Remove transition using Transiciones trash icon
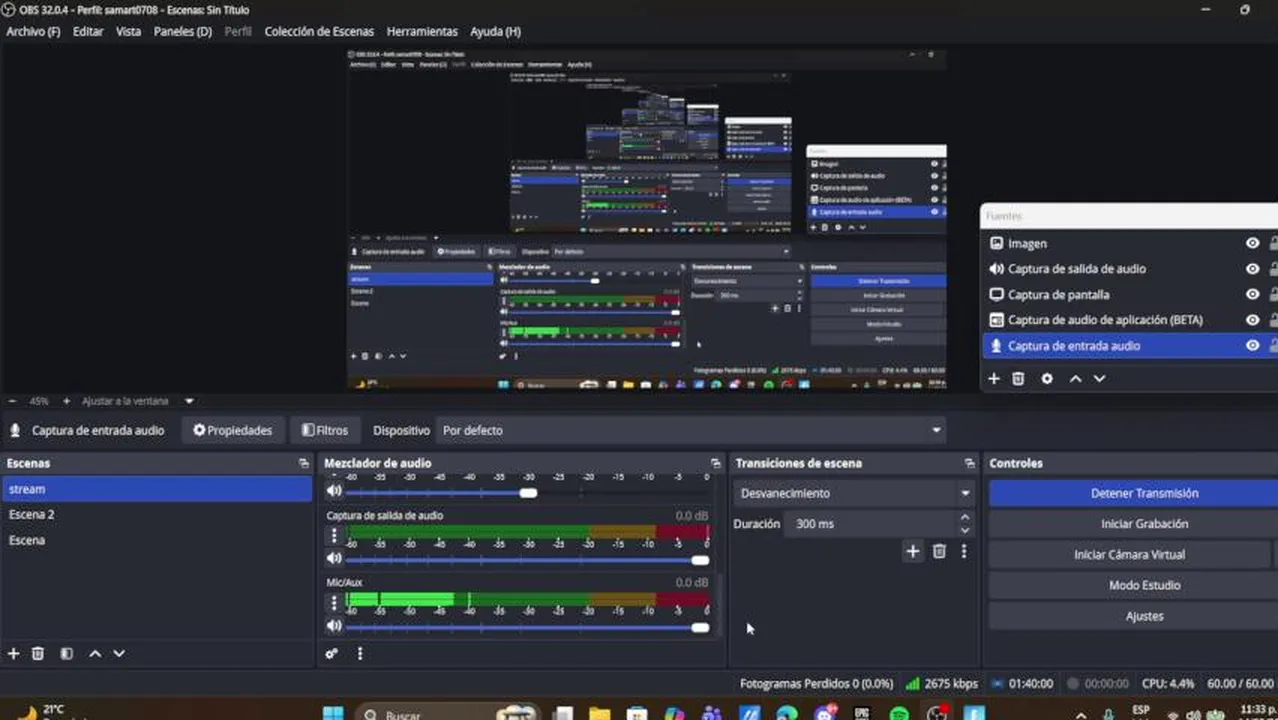 (x=939, y=551)
